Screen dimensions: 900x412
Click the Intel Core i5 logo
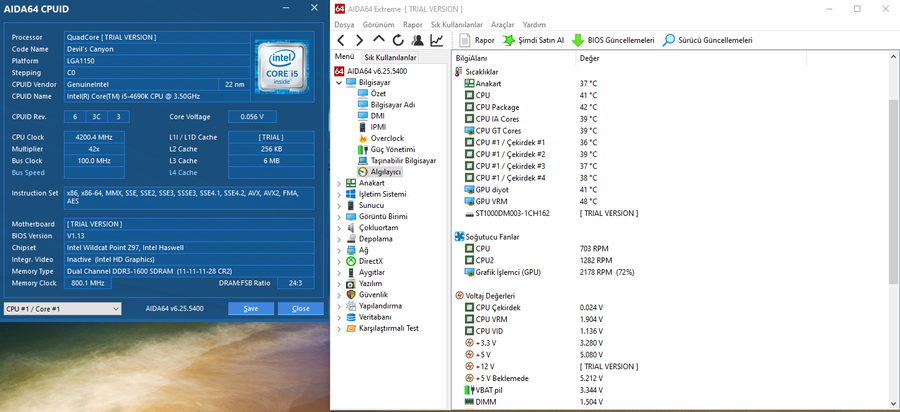pyautogui.click(x=282, y=66)
